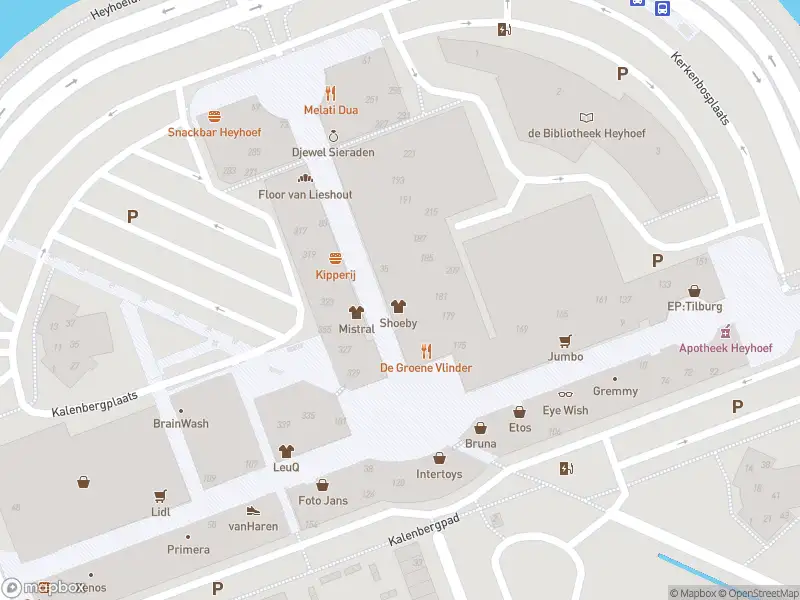
Task: Click the Floor van Lieshout bakery icon
Action: [x=305, y=178]
